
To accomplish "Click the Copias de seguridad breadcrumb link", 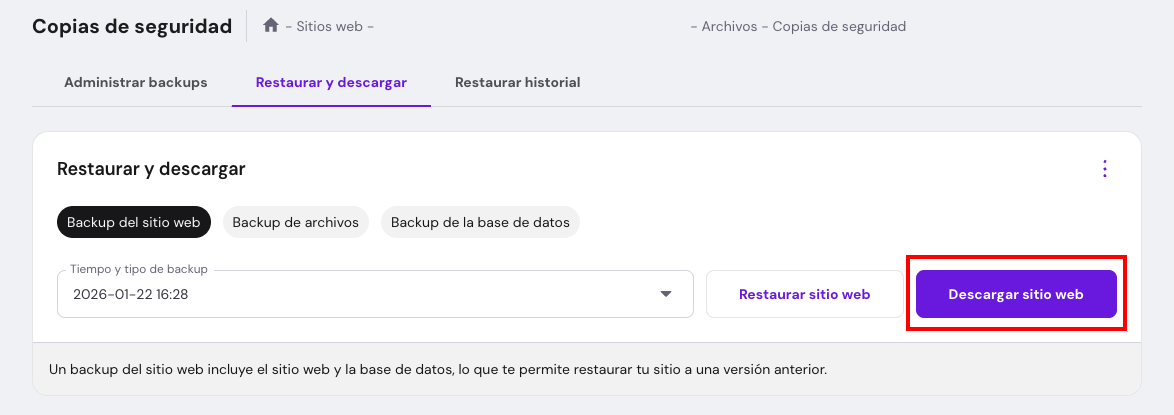I will point(839,27).
